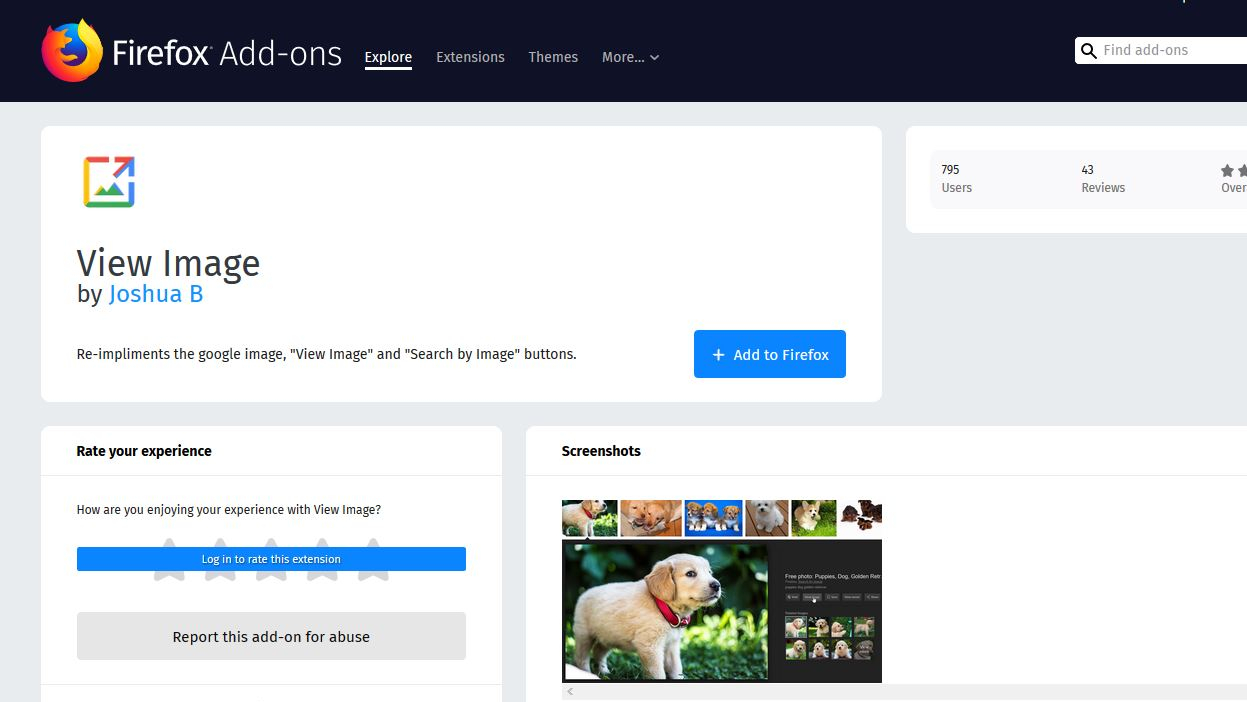Screen dimensions: 1247x702
Task: Click Log in to rate this extension
Action: 271,559
